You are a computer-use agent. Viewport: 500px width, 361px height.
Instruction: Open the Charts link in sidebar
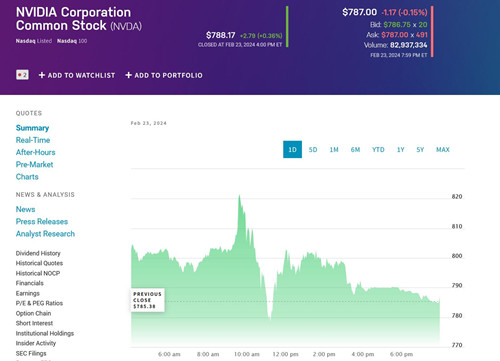(27, 177)
